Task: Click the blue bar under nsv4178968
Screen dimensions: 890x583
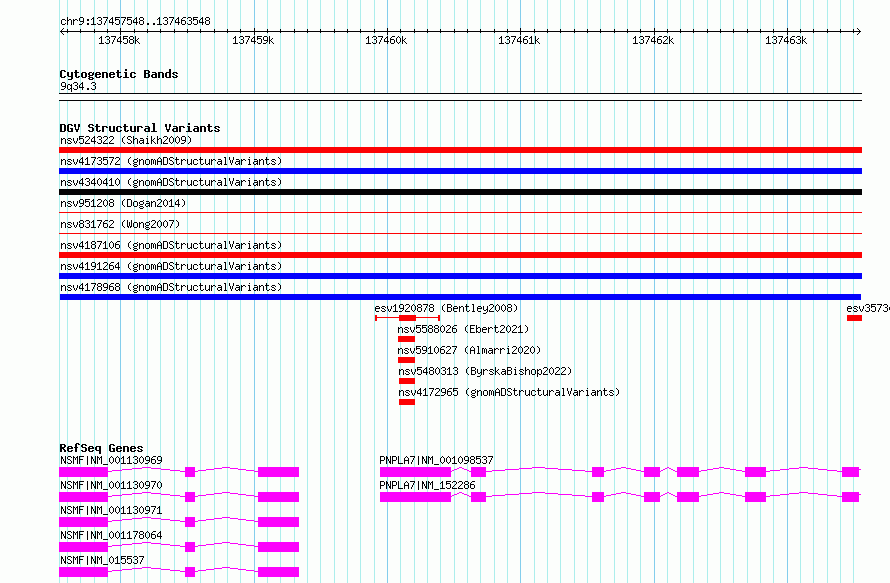Action: pos(460,297)
